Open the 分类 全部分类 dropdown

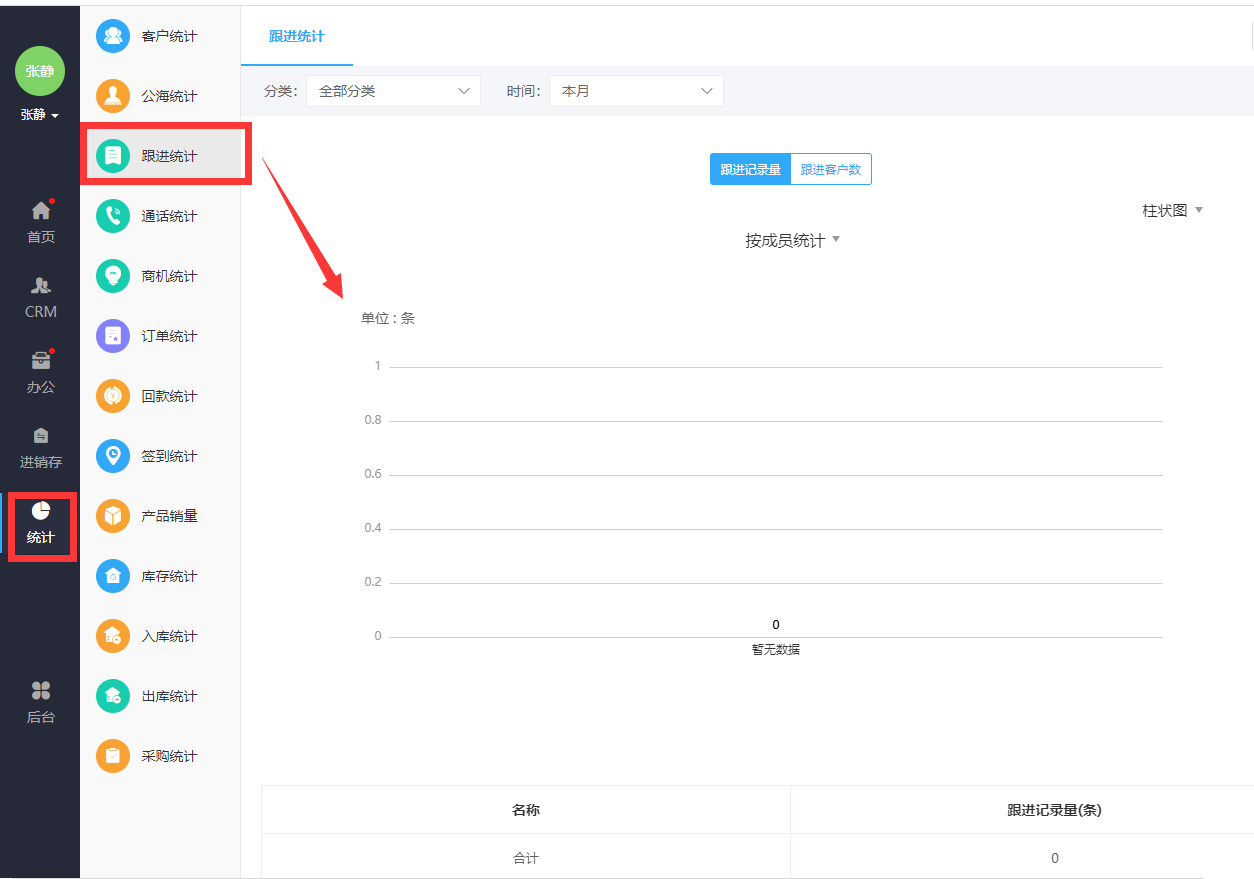394,91
